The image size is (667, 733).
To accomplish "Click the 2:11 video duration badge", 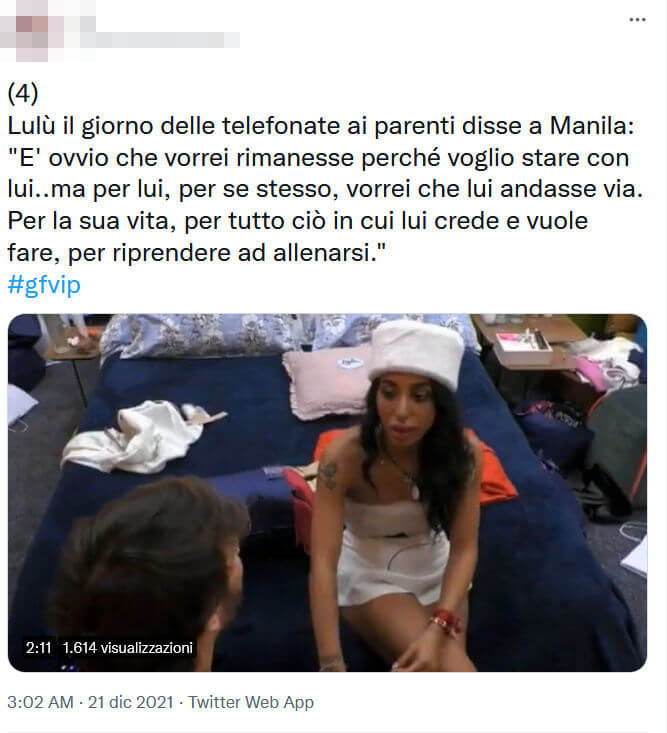I will pyautogui.click(x=38, y=647).
